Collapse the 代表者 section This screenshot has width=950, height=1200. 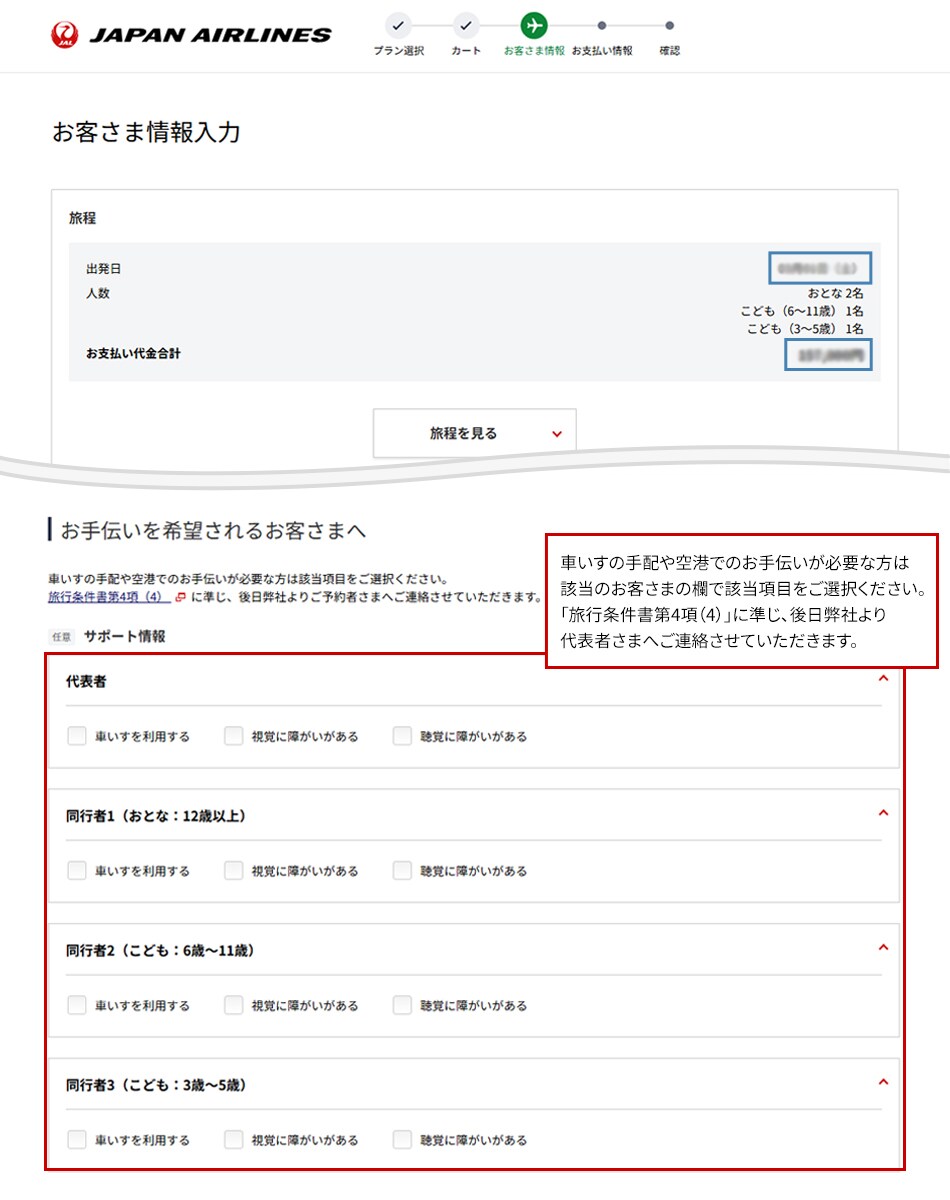click(x=882, y=679)
